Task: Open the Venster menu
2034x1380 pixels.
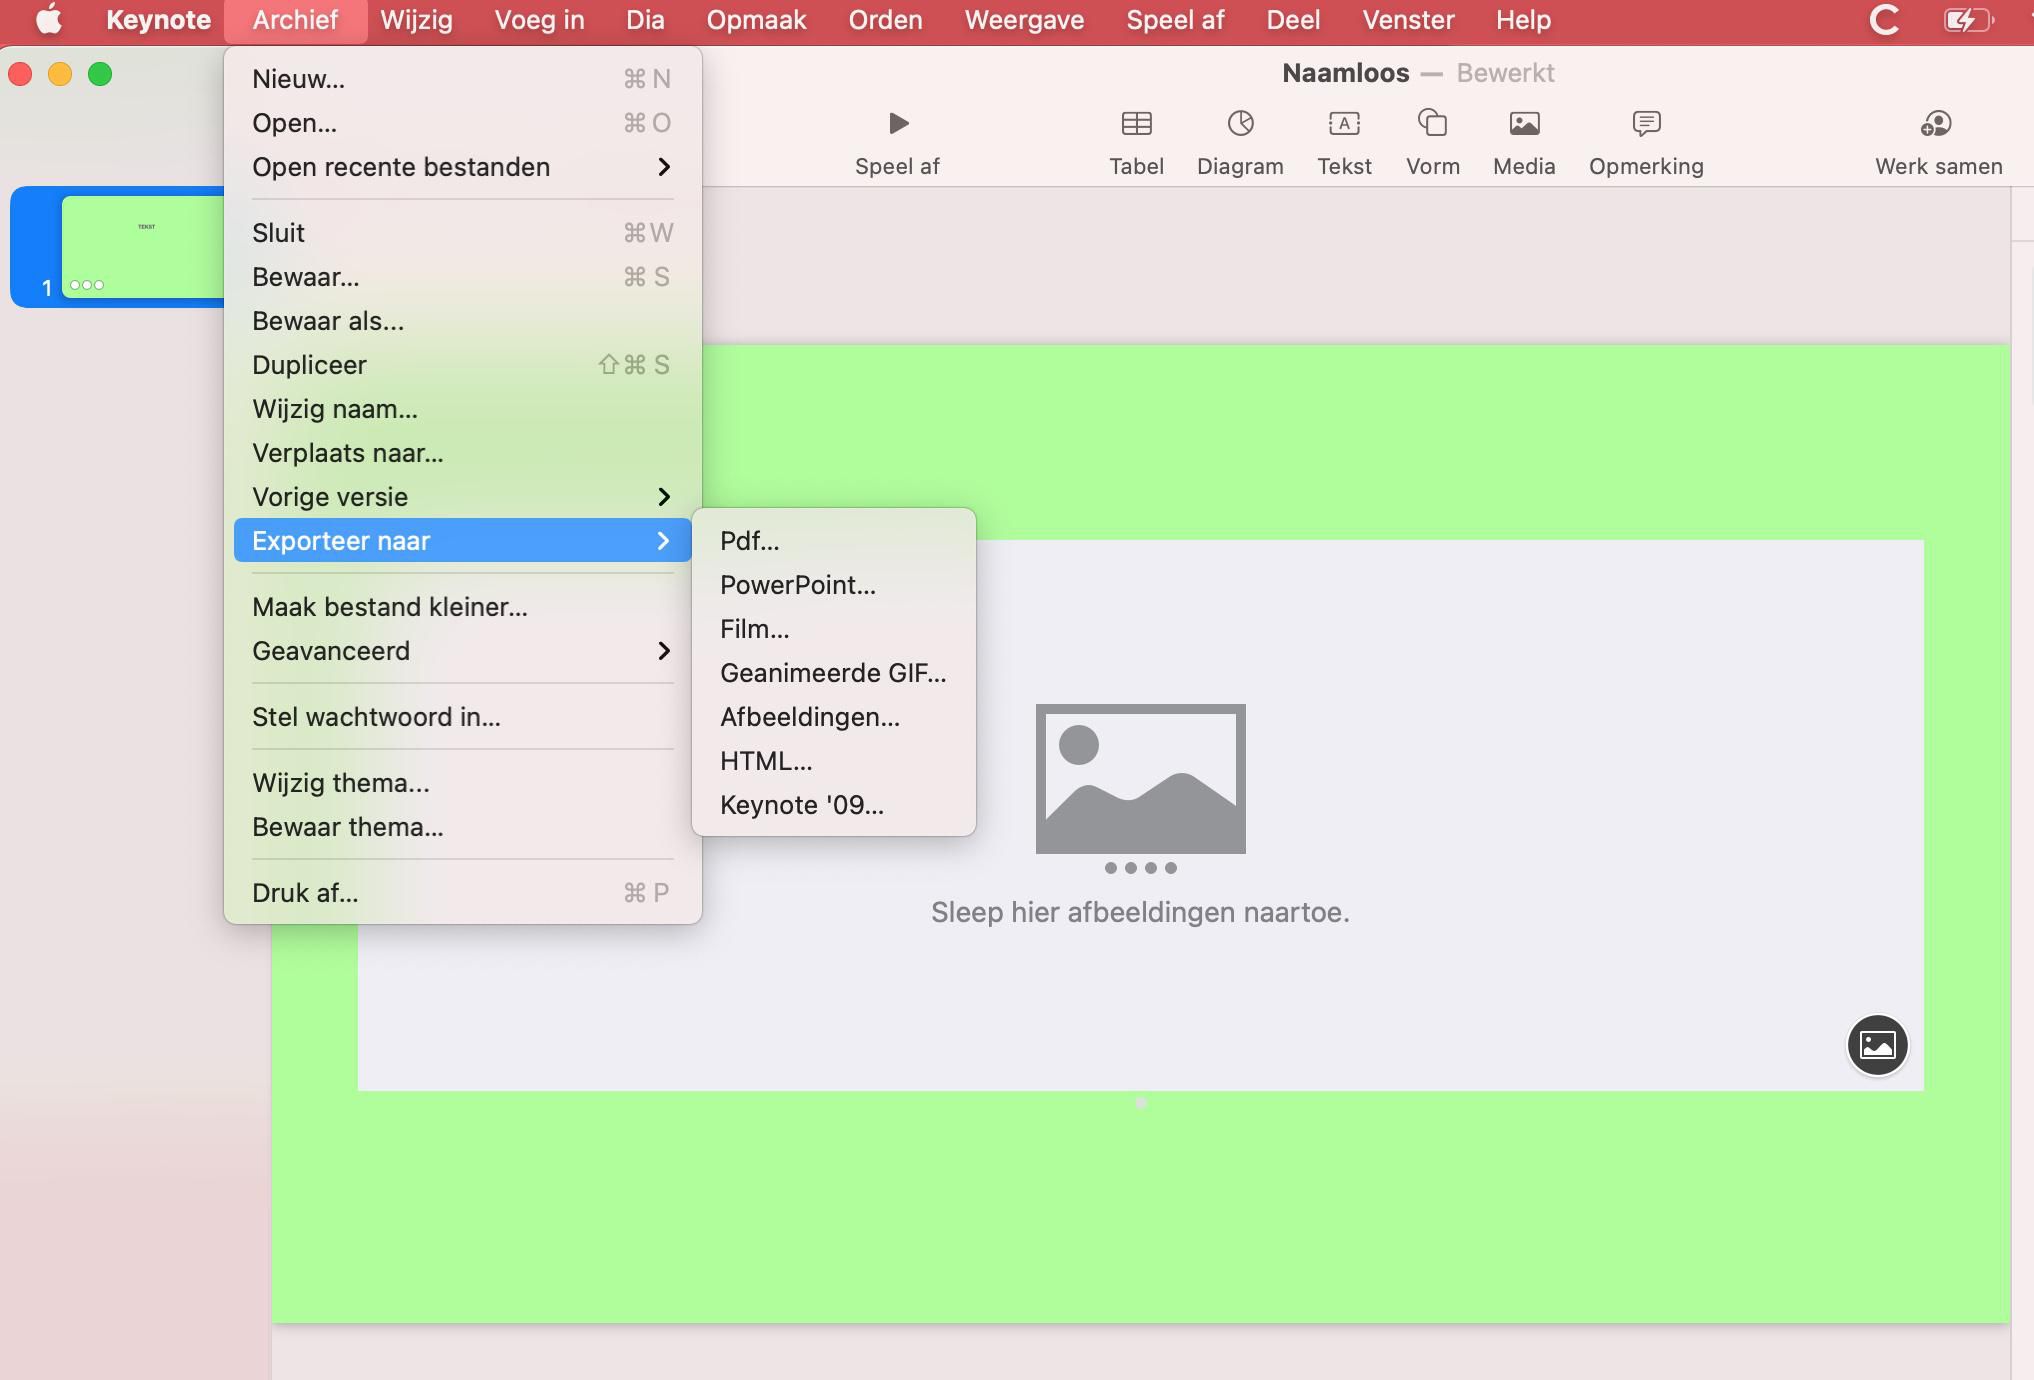Action: 1408,20
